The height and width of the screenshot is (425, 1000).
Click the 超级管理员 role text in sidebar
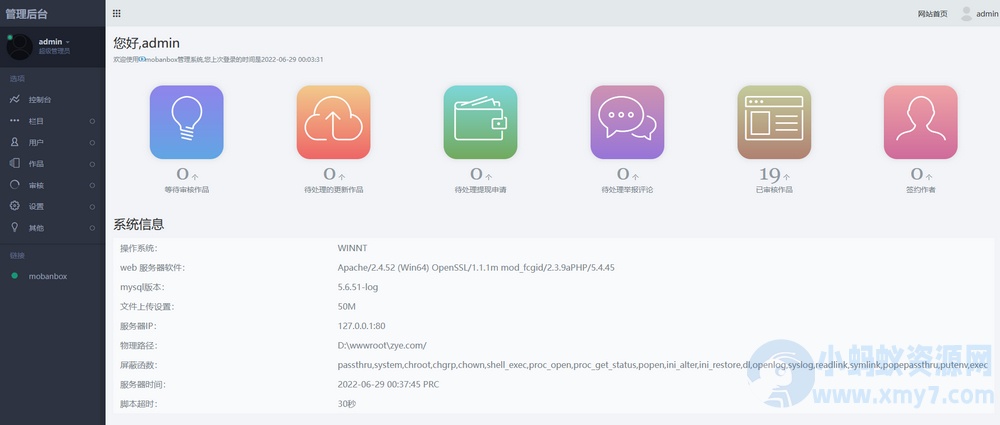click(x=54, y=51)
